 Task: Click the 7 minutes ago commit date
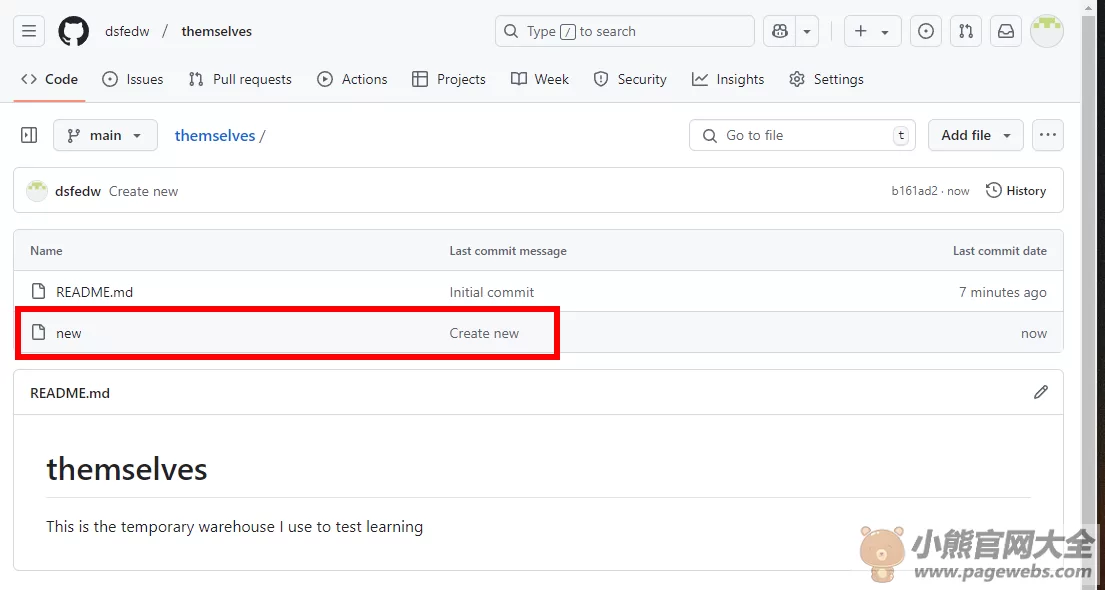1002,292
